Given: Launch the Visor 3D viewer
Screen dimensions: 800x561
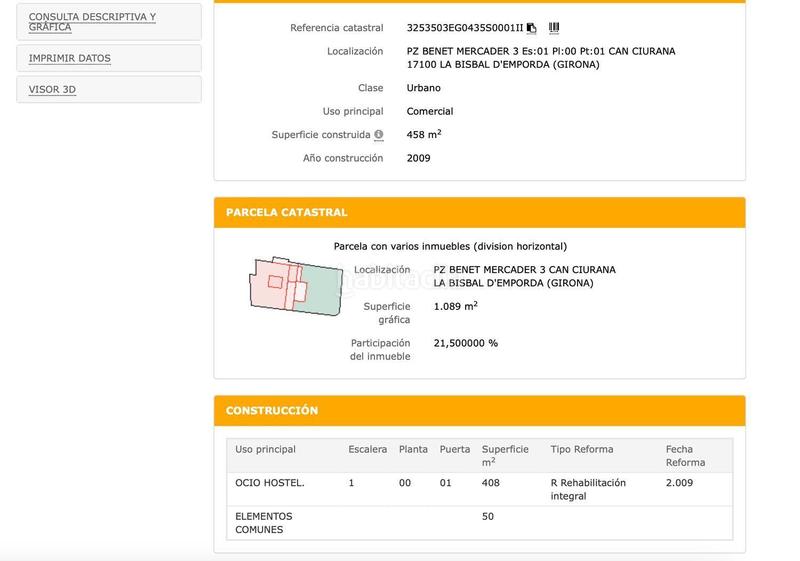Looking at the screenshot, I should tap(52, 90).
